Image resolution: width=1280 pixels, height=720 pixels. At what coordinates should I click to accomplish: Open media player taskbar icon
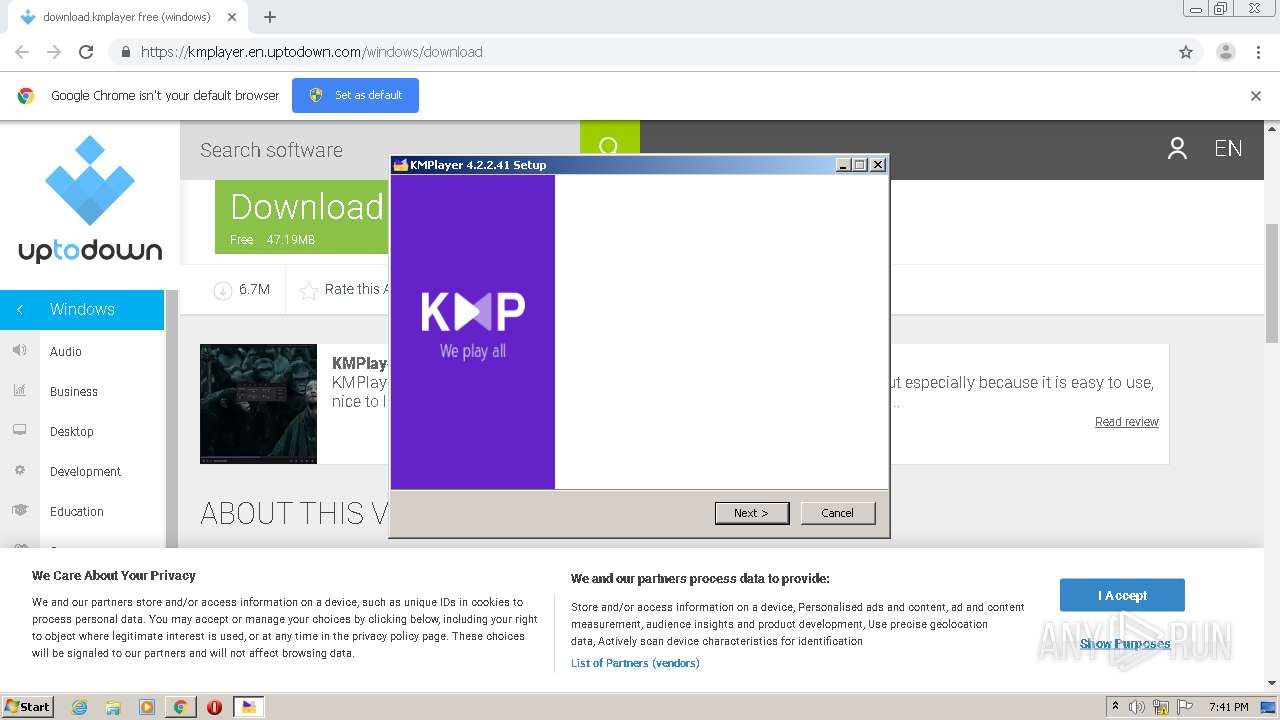[147, 707]
